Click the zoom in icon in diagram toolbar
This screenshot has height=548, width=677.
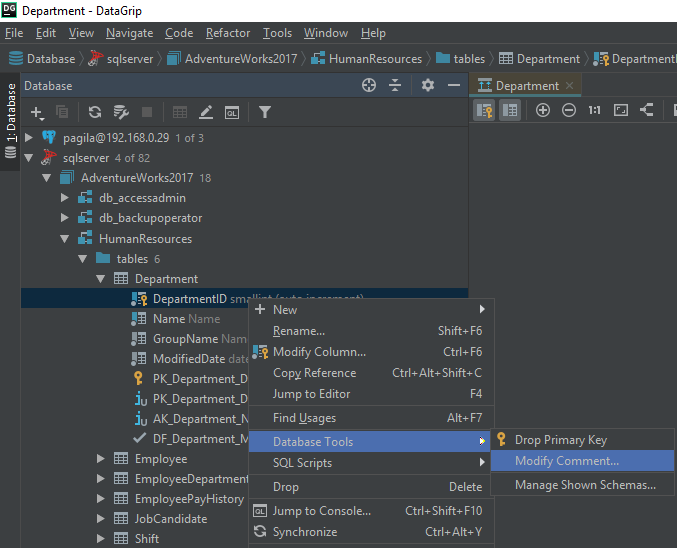coord(543,110)
